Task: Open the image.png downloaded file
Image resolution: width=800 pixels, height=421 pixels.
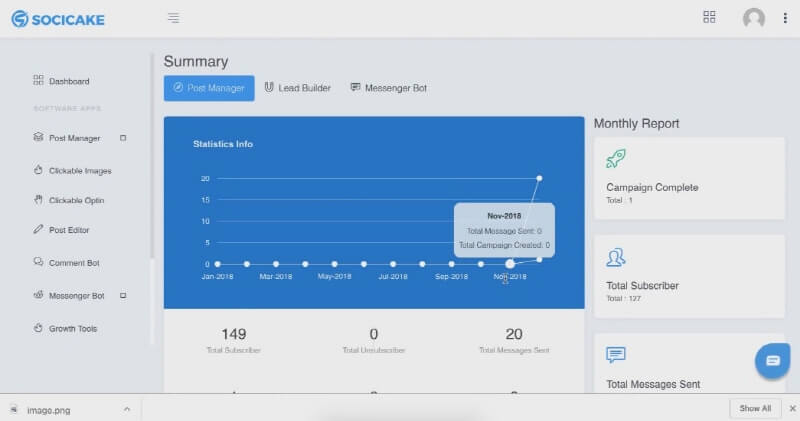Action: click(x=48, y=410)
